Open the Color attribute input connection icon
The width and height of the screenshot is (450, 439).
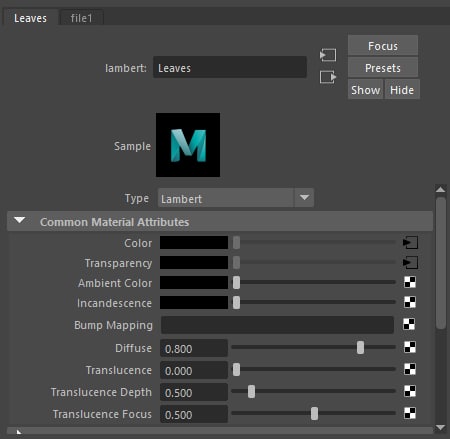tap(410, 242)
